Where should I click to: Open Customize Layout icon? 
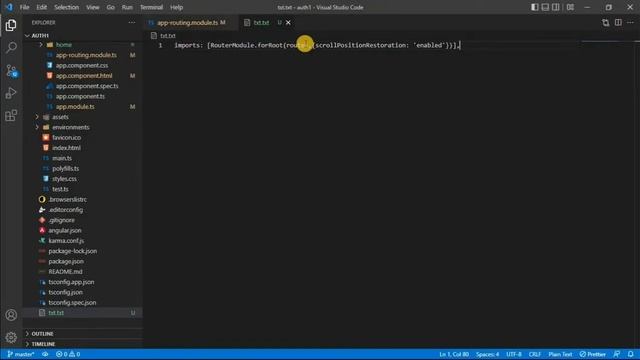point(570,7)
